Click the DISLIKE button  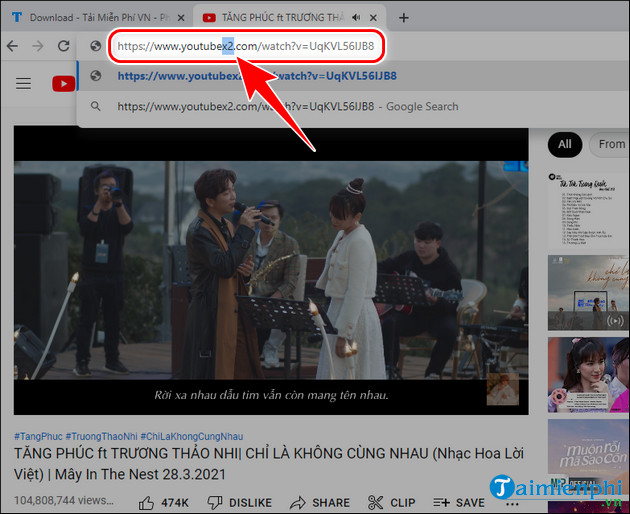[240, 502]
